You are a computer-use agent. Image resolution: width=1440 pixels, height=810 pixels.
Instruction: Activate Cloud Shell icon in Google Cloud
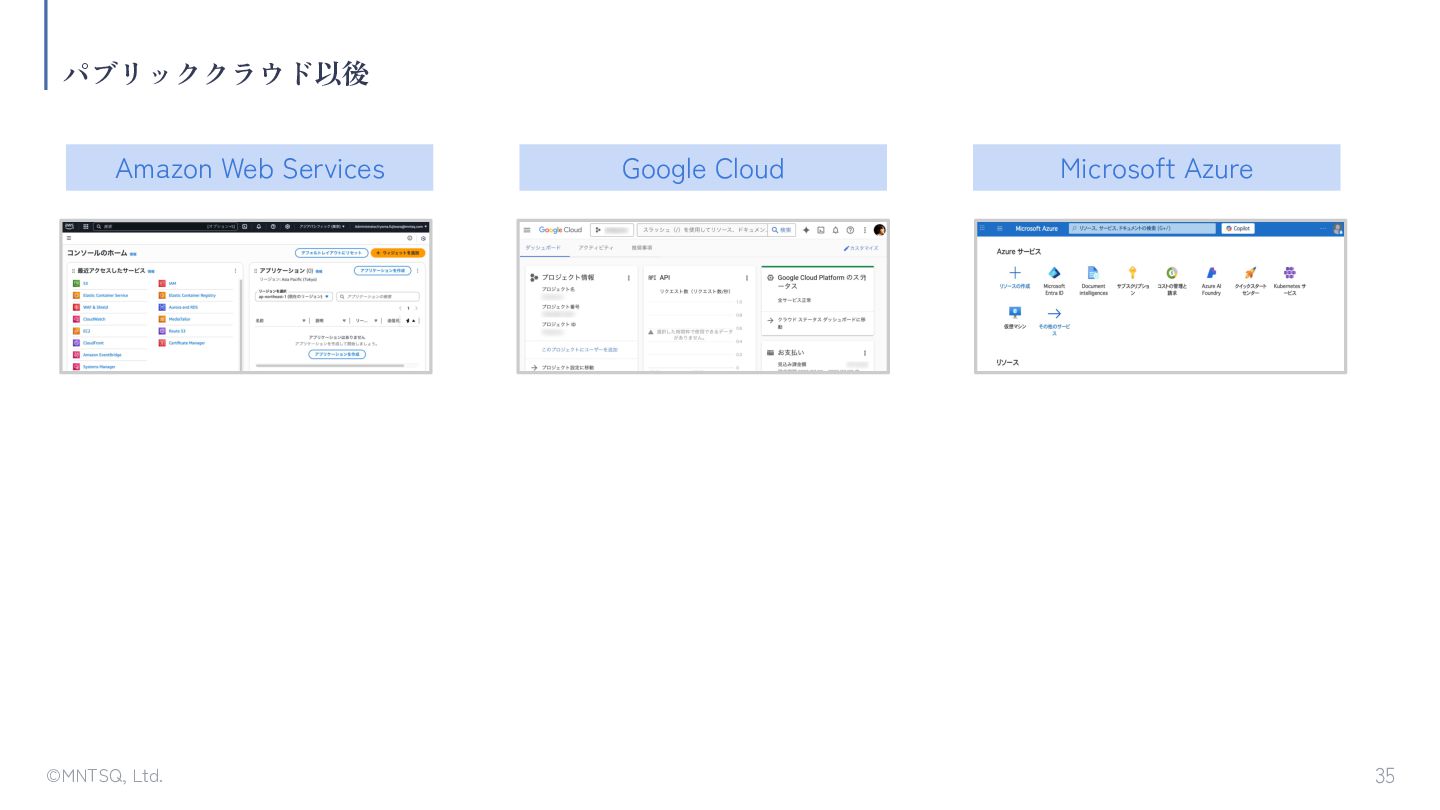click(821, 230)
